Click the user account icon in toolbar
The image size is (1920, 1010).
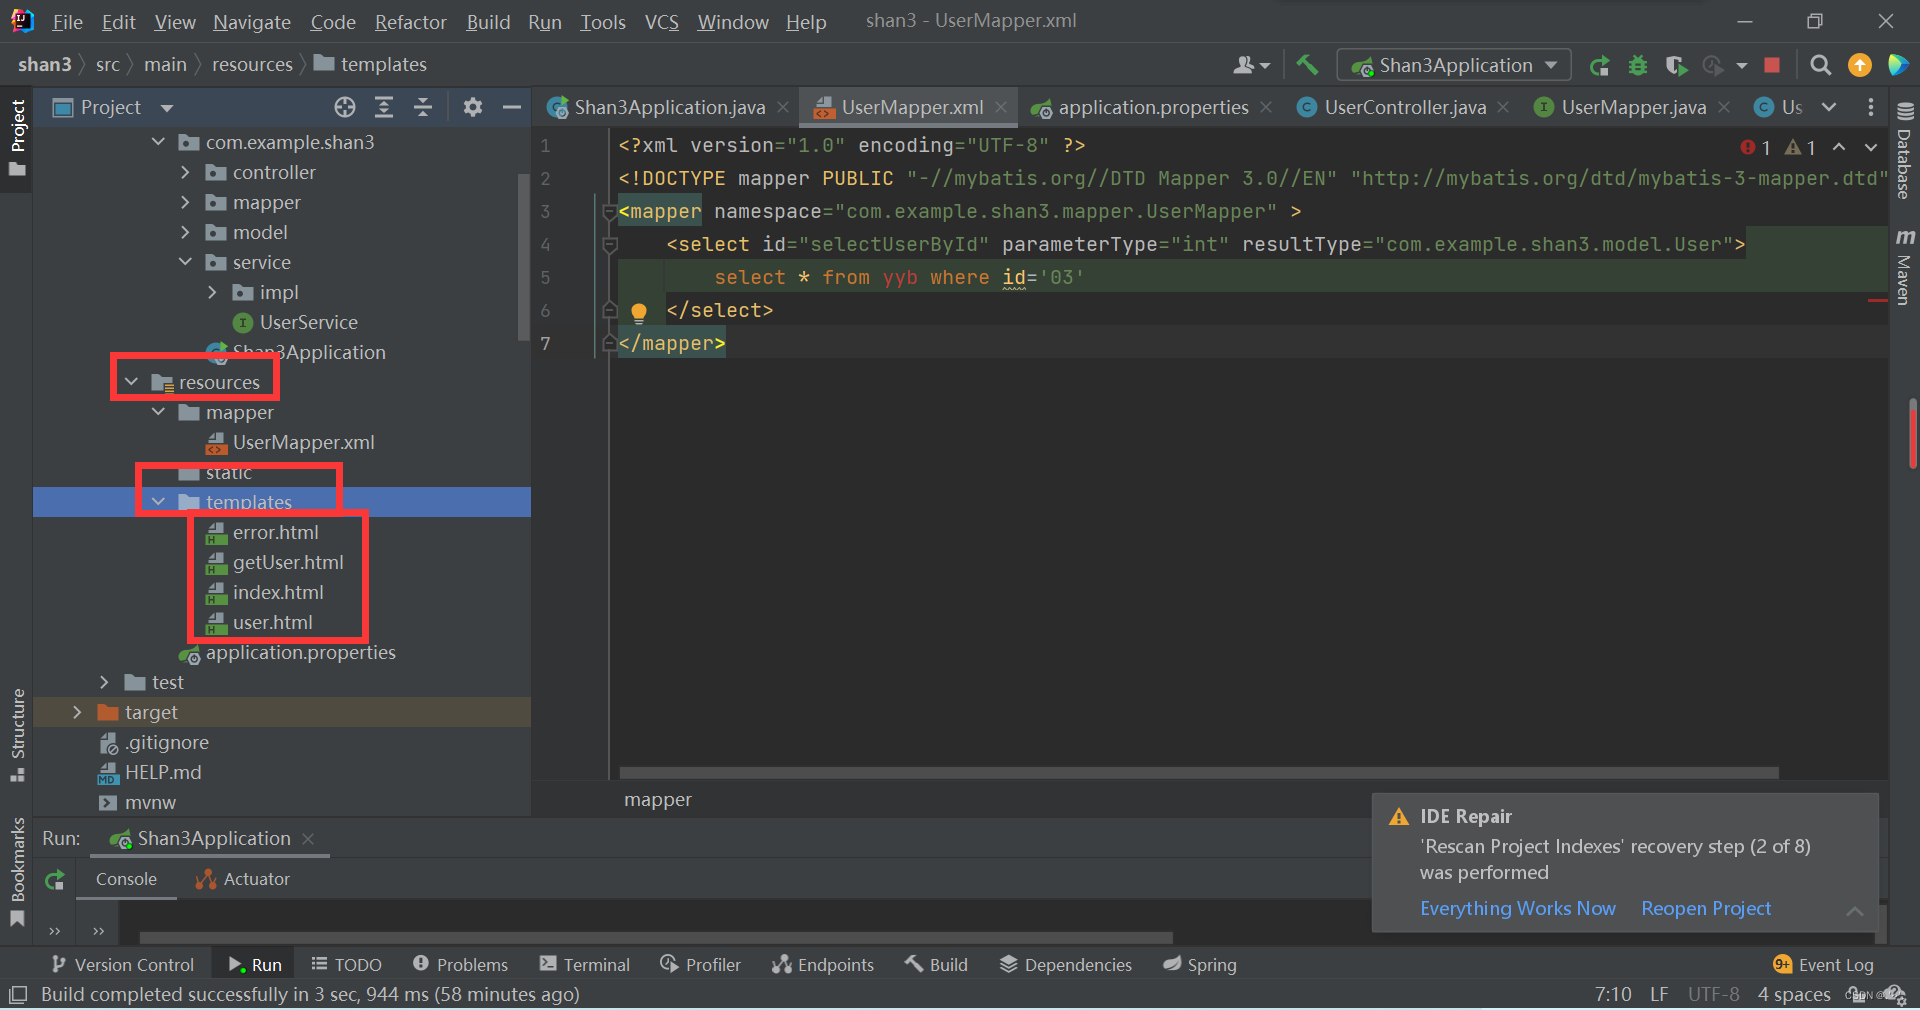tap(1251, 65)
